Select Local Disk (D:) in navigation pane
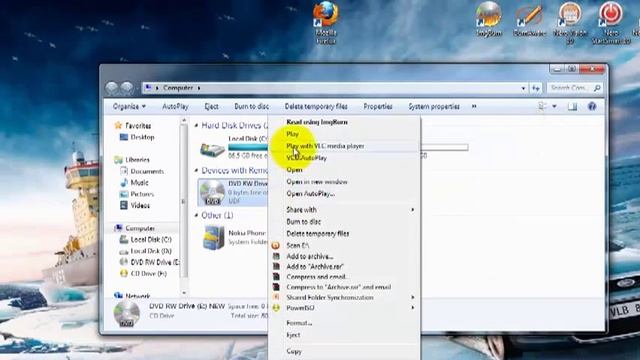Screen dimensions: 640x360 (x=151, y=251)
